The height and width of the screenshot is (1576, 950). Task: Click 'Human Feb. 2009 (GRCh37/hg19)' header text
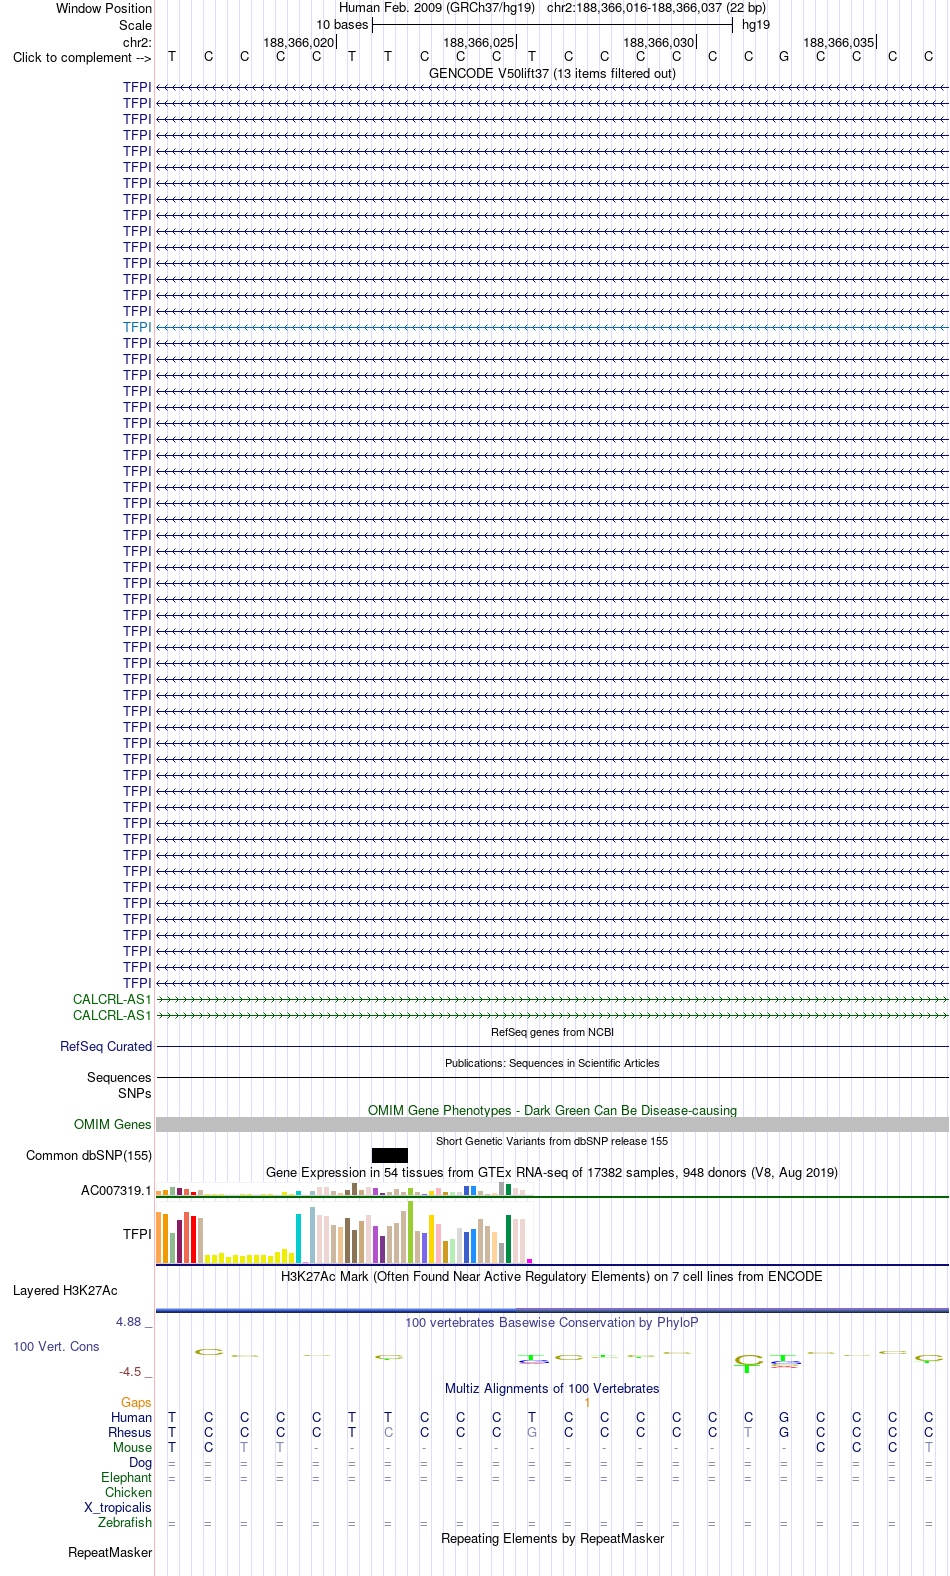coord(437,8)
